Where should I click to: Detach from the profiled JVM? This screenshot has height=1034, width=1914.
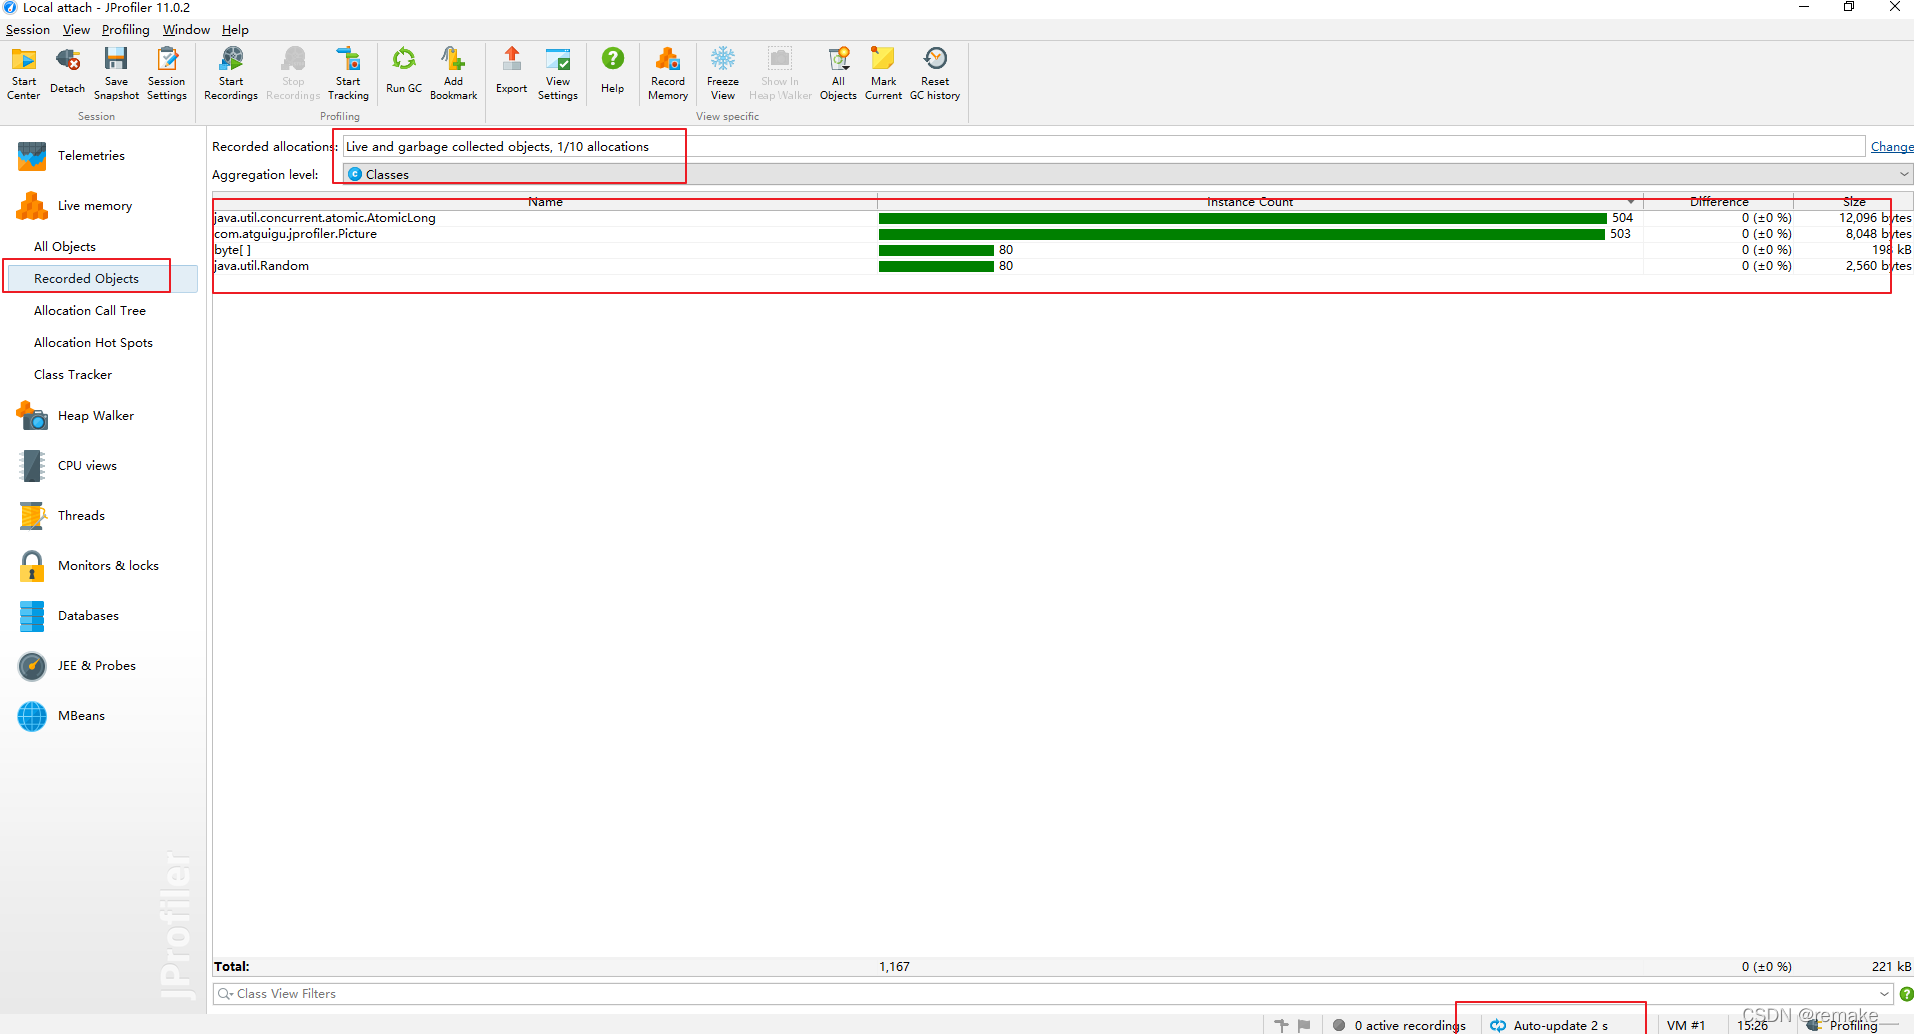tap(67, 73)
